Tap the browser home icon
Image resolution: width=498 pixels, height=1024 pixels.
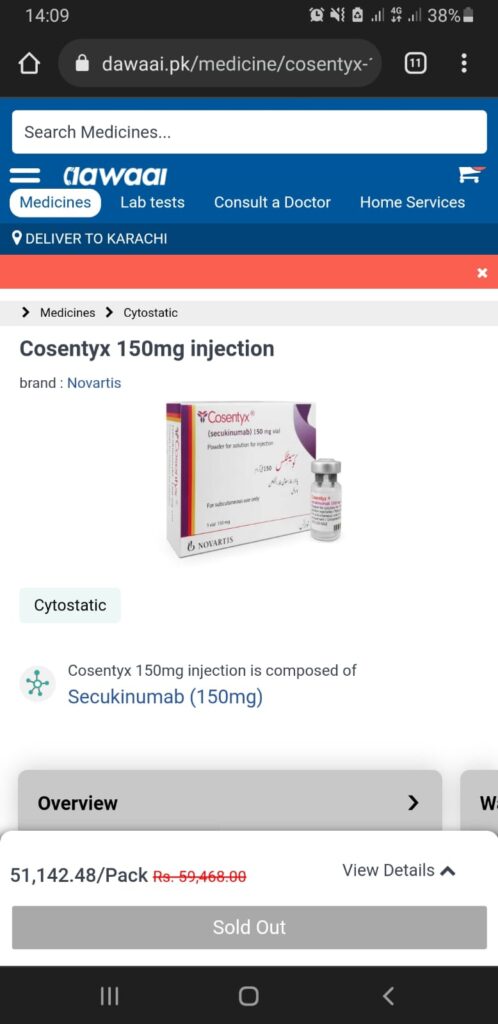(x=29, y=63)
